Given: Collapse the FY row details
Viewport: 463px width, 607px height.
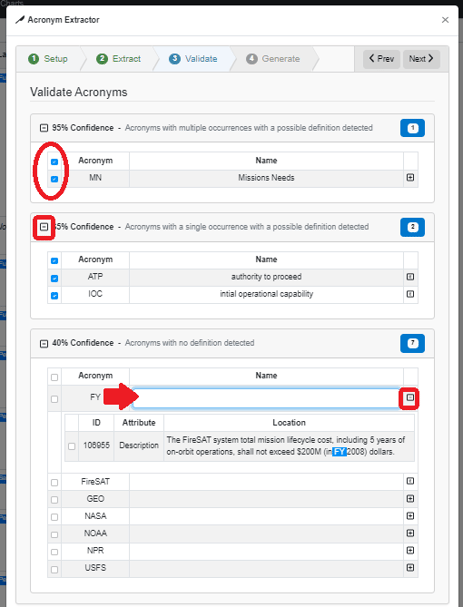Looking at the screenshot, I should coord(410,398).
